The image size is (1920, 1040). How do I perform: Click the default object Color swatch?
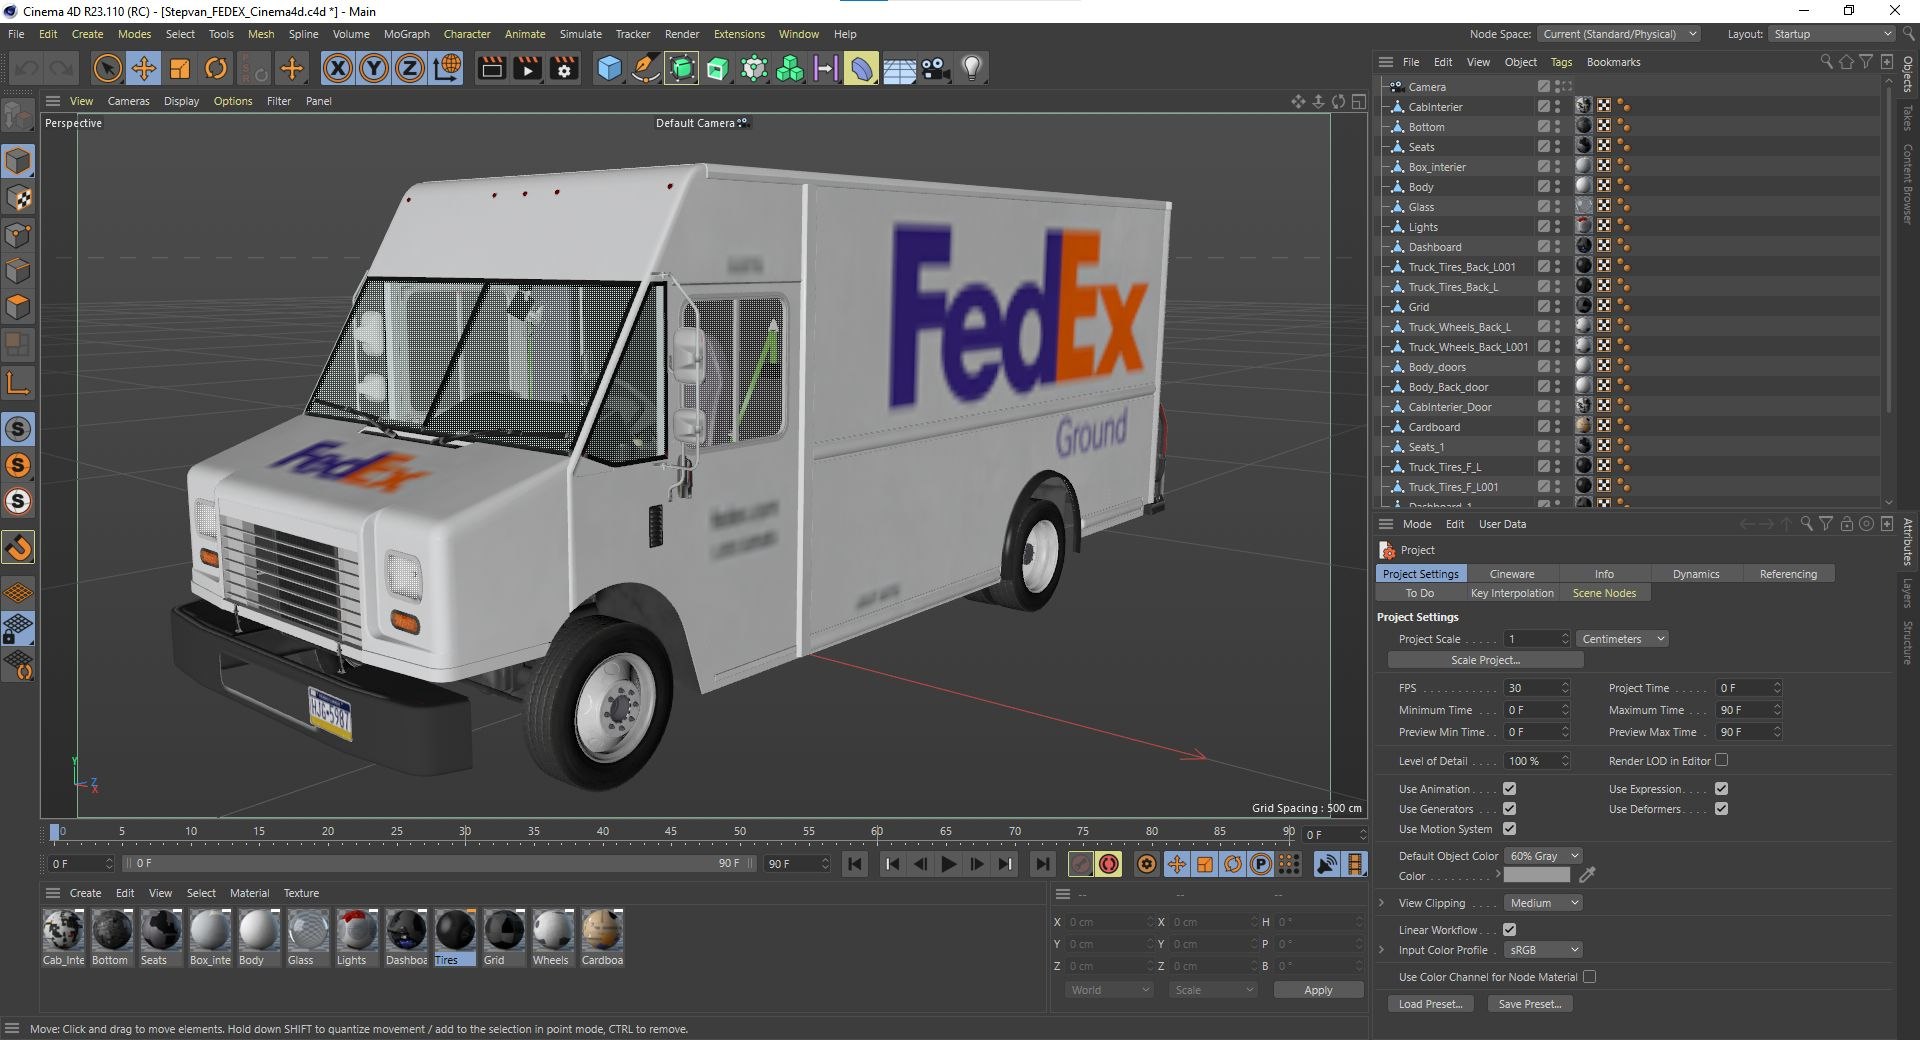click(x=1537, y=875)
